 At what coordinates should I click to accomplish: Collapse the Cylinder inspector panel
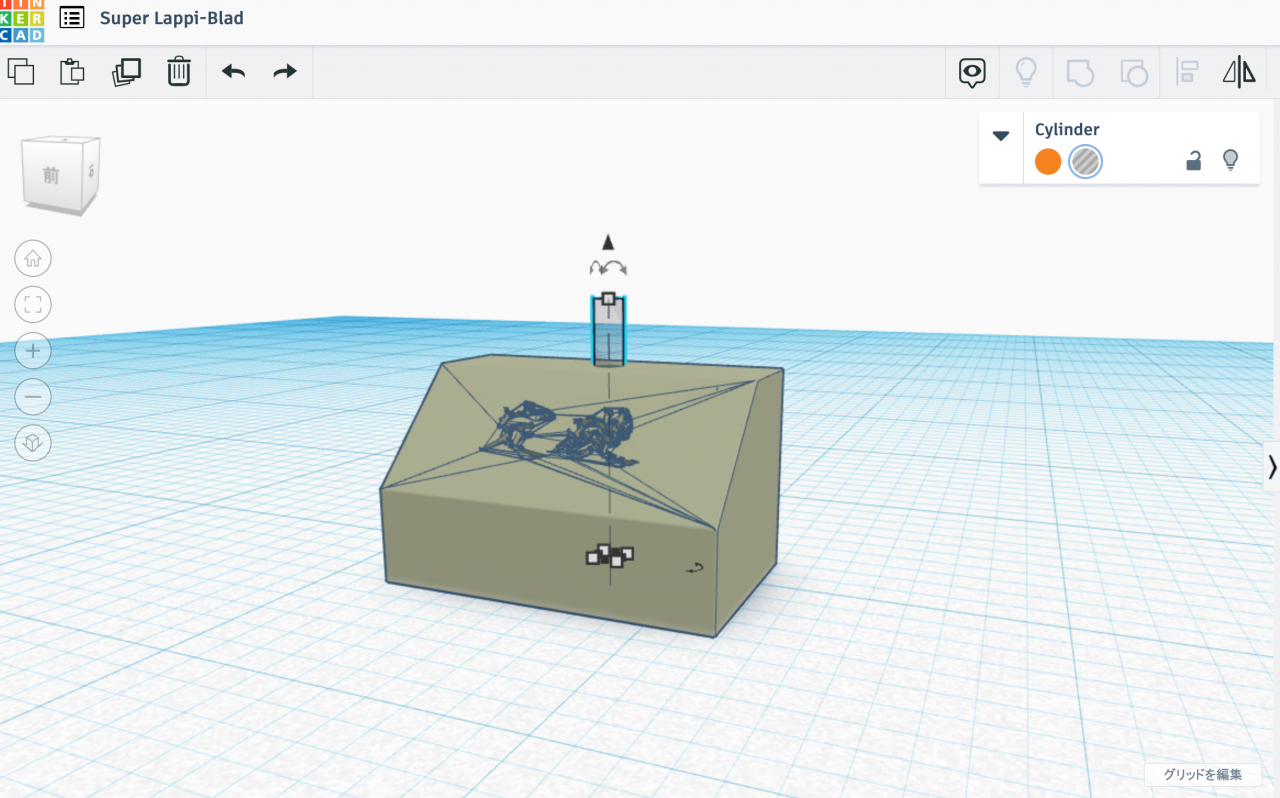point(1001,136)
